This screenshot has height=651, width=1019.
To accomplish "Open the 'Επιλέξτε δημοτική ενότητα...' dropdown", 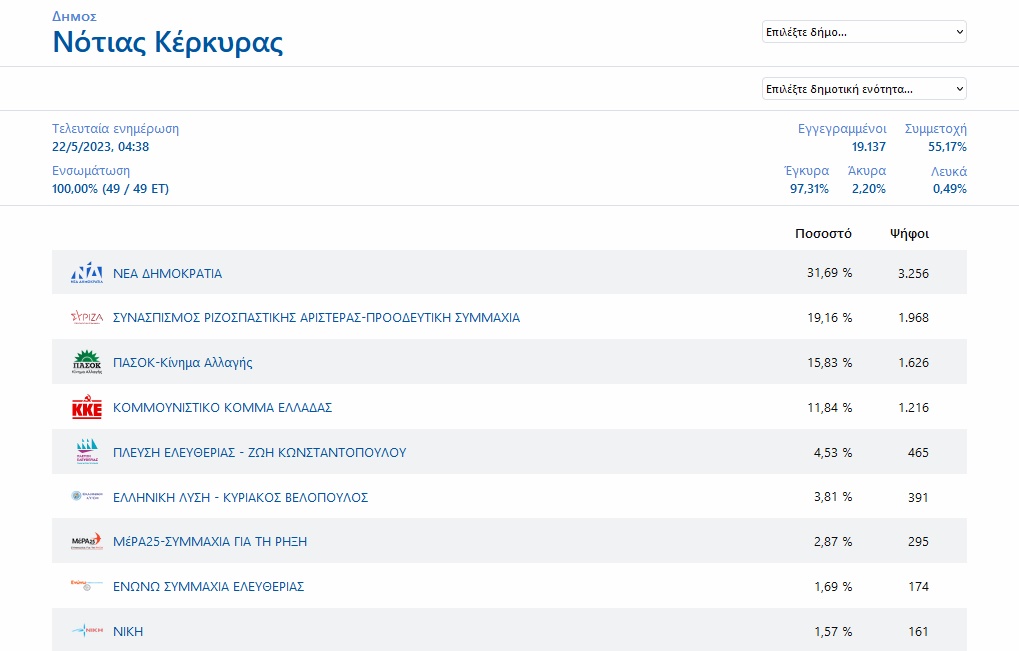I will (864, 89).
